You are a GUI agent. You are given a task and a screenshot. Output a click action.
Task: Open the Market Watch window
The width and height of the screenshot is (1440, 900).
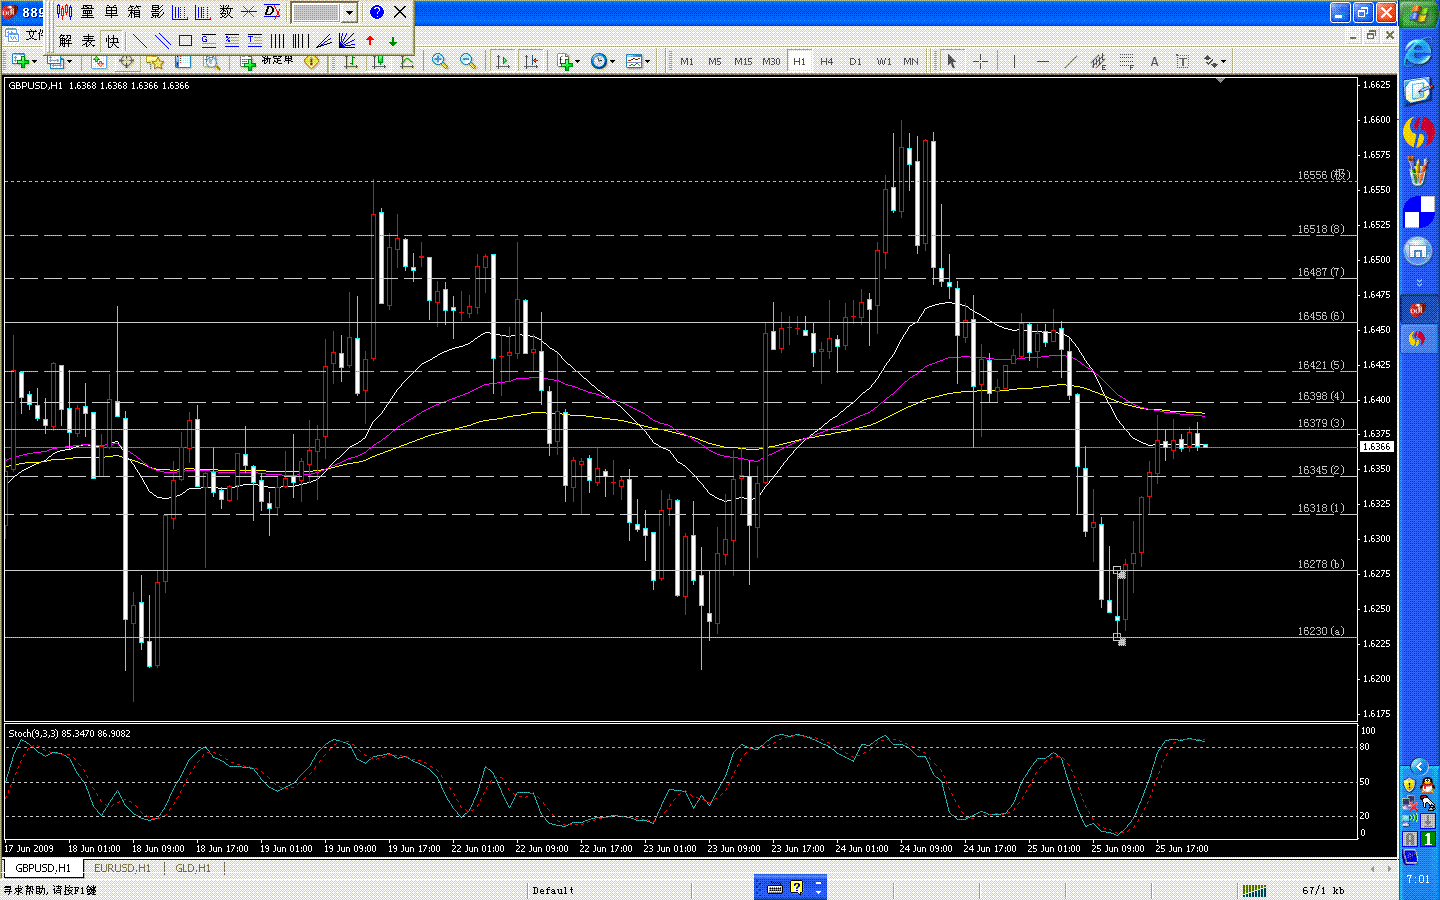pos(98,61)
